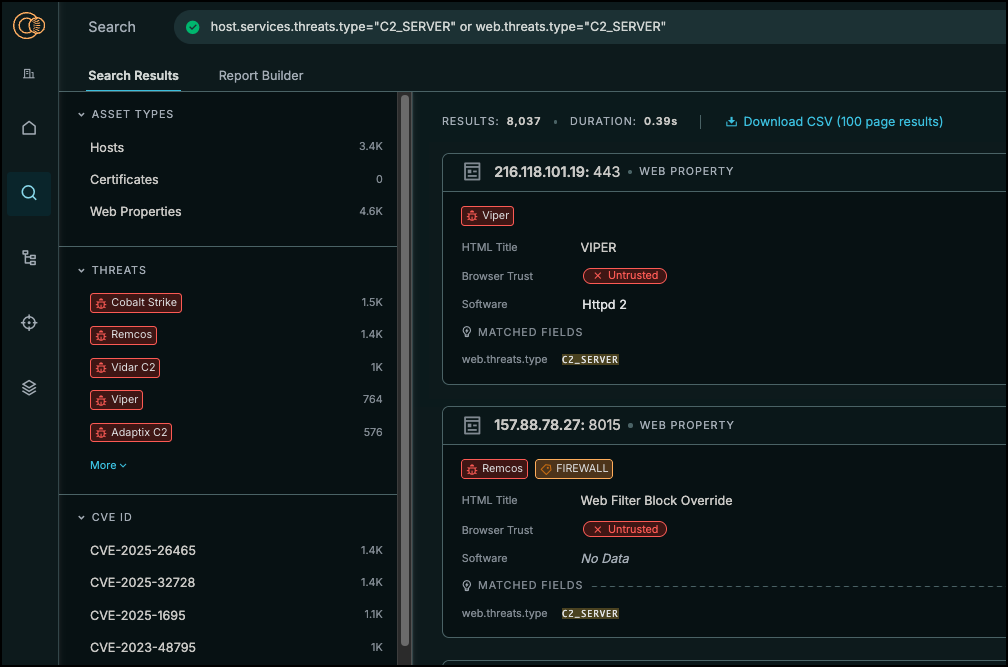Collapse the Asset Types section
The width and height of the screenshot is (1008, 667).
tap(82, 115)
